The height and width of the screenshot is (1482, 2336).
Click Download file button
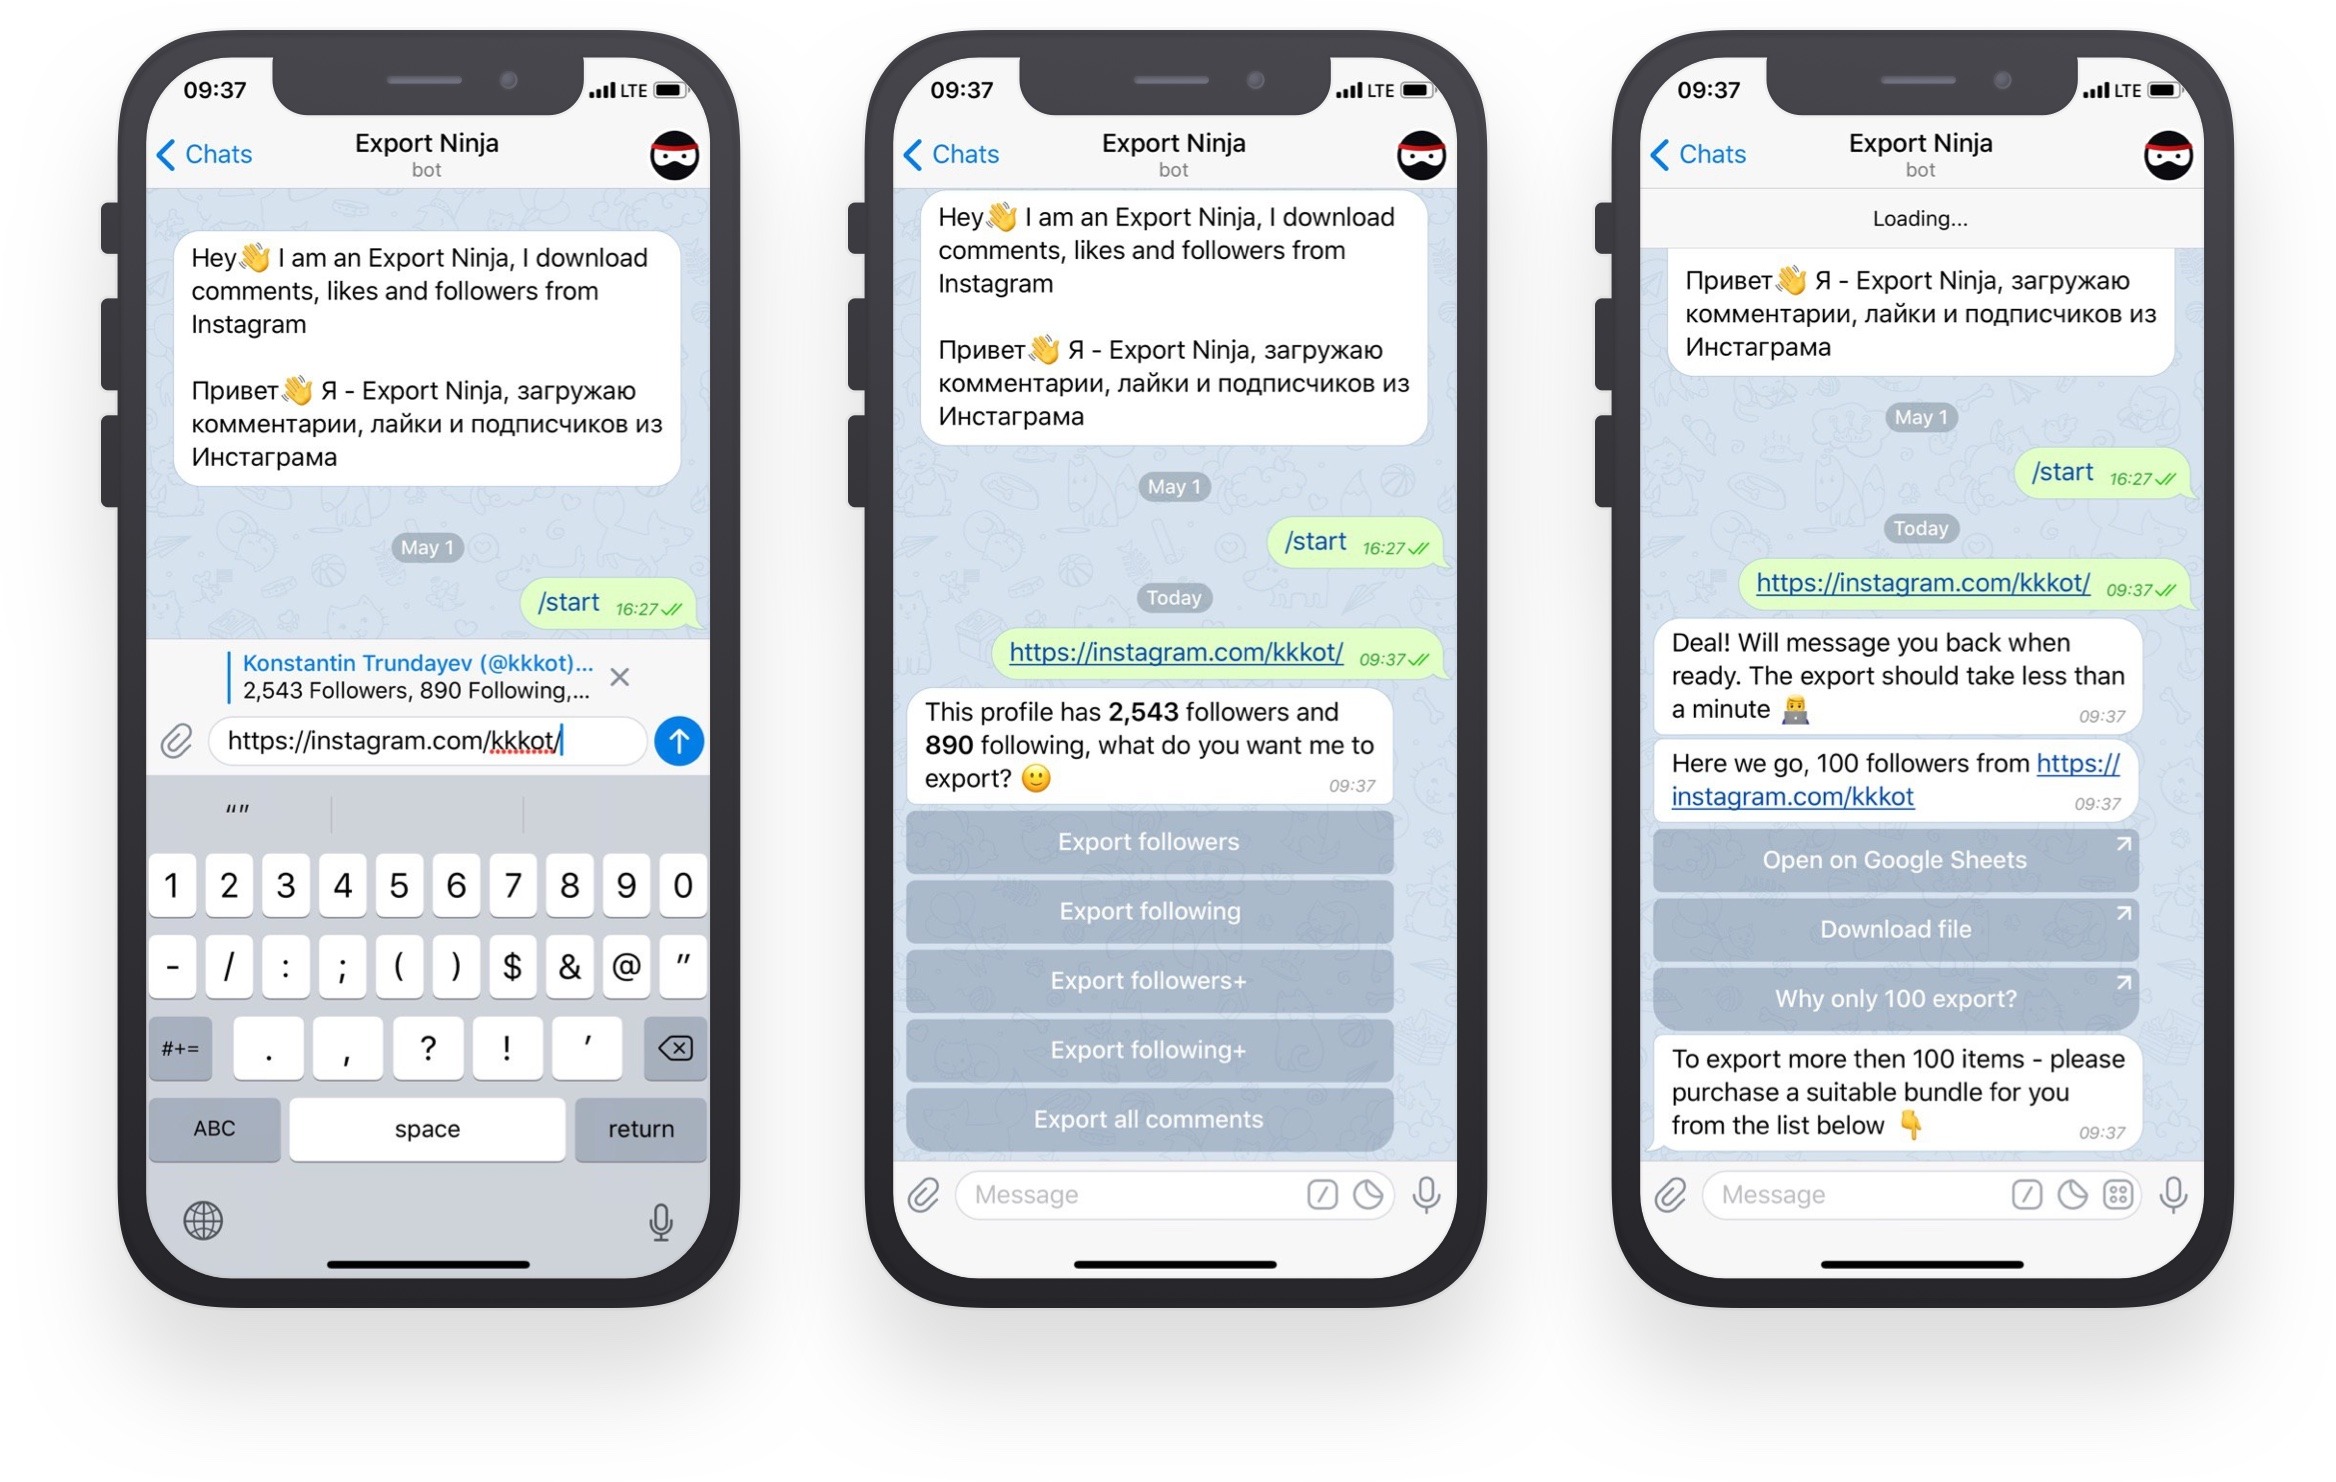[1893, 930]
